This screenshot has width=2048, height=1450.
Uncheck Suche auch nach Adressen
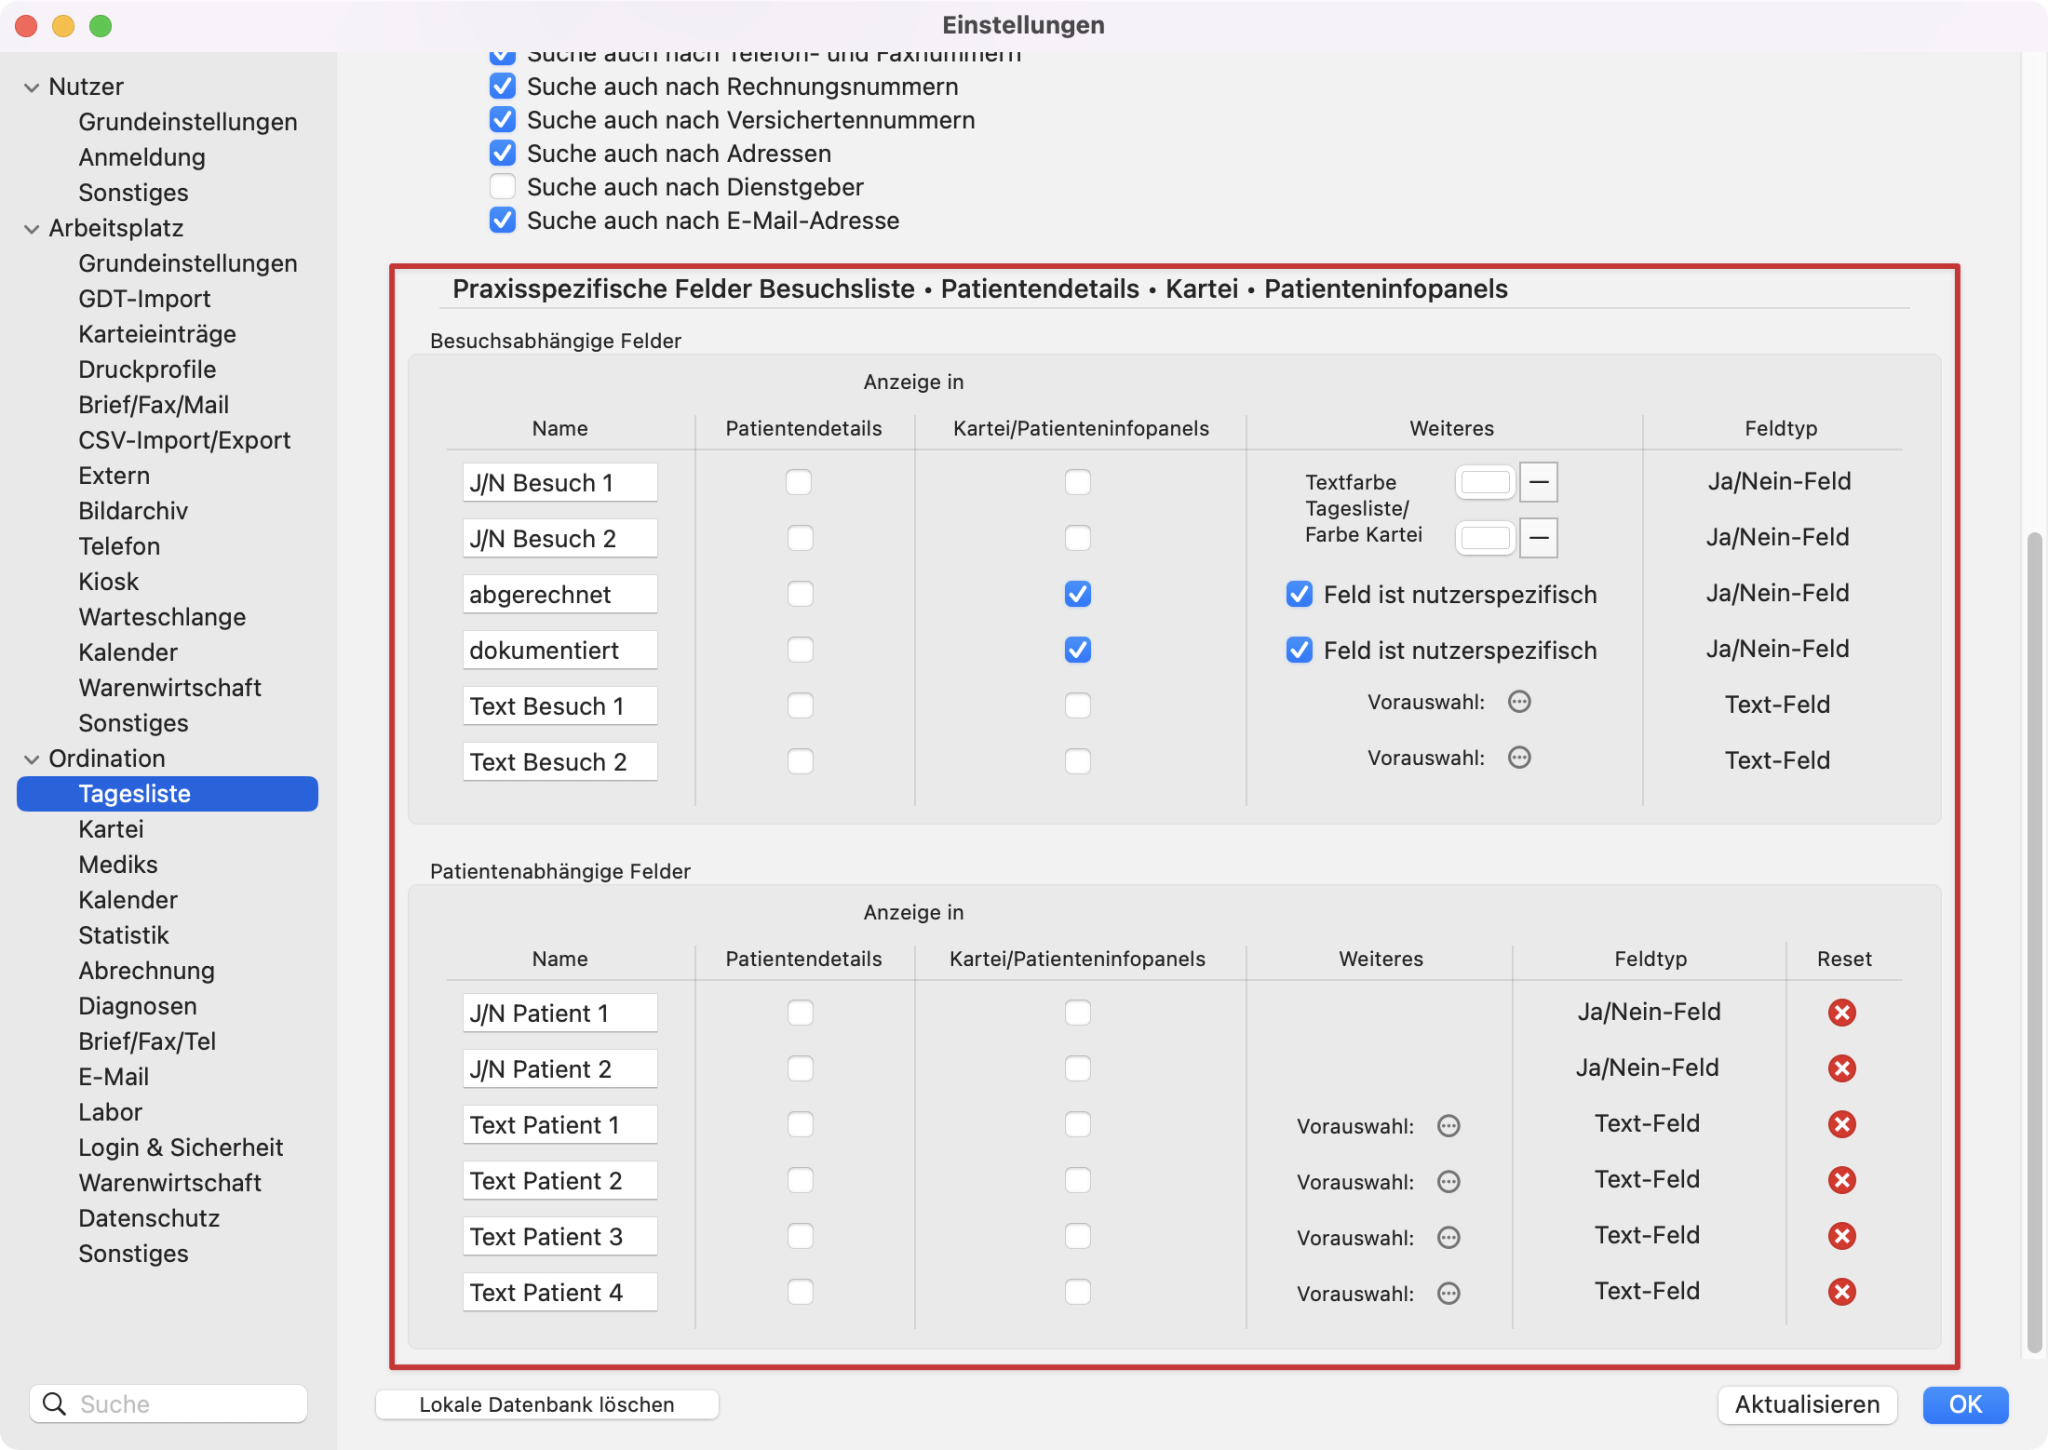[x=503, y=153]
